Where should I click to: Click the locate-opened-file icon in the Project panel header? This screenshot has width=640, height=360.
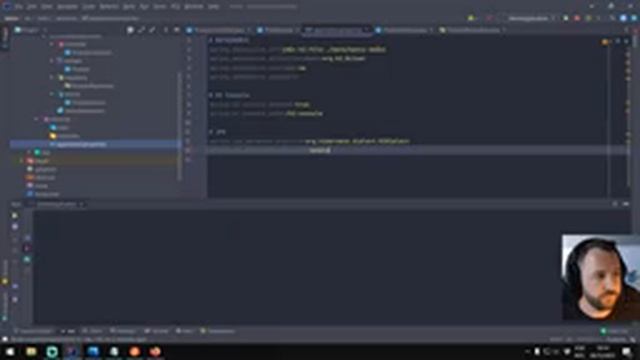[130, 30]
